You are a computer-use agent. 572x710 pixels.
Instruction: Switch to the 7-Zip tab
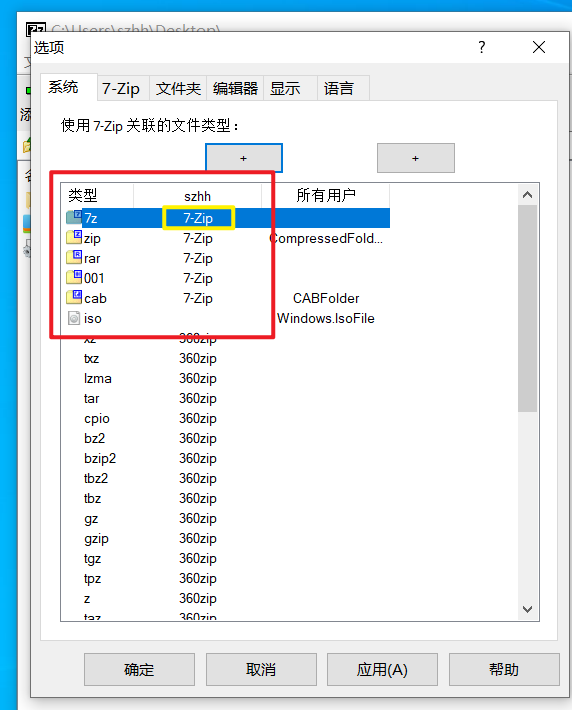pyautogui.click(x=123, y=88)
